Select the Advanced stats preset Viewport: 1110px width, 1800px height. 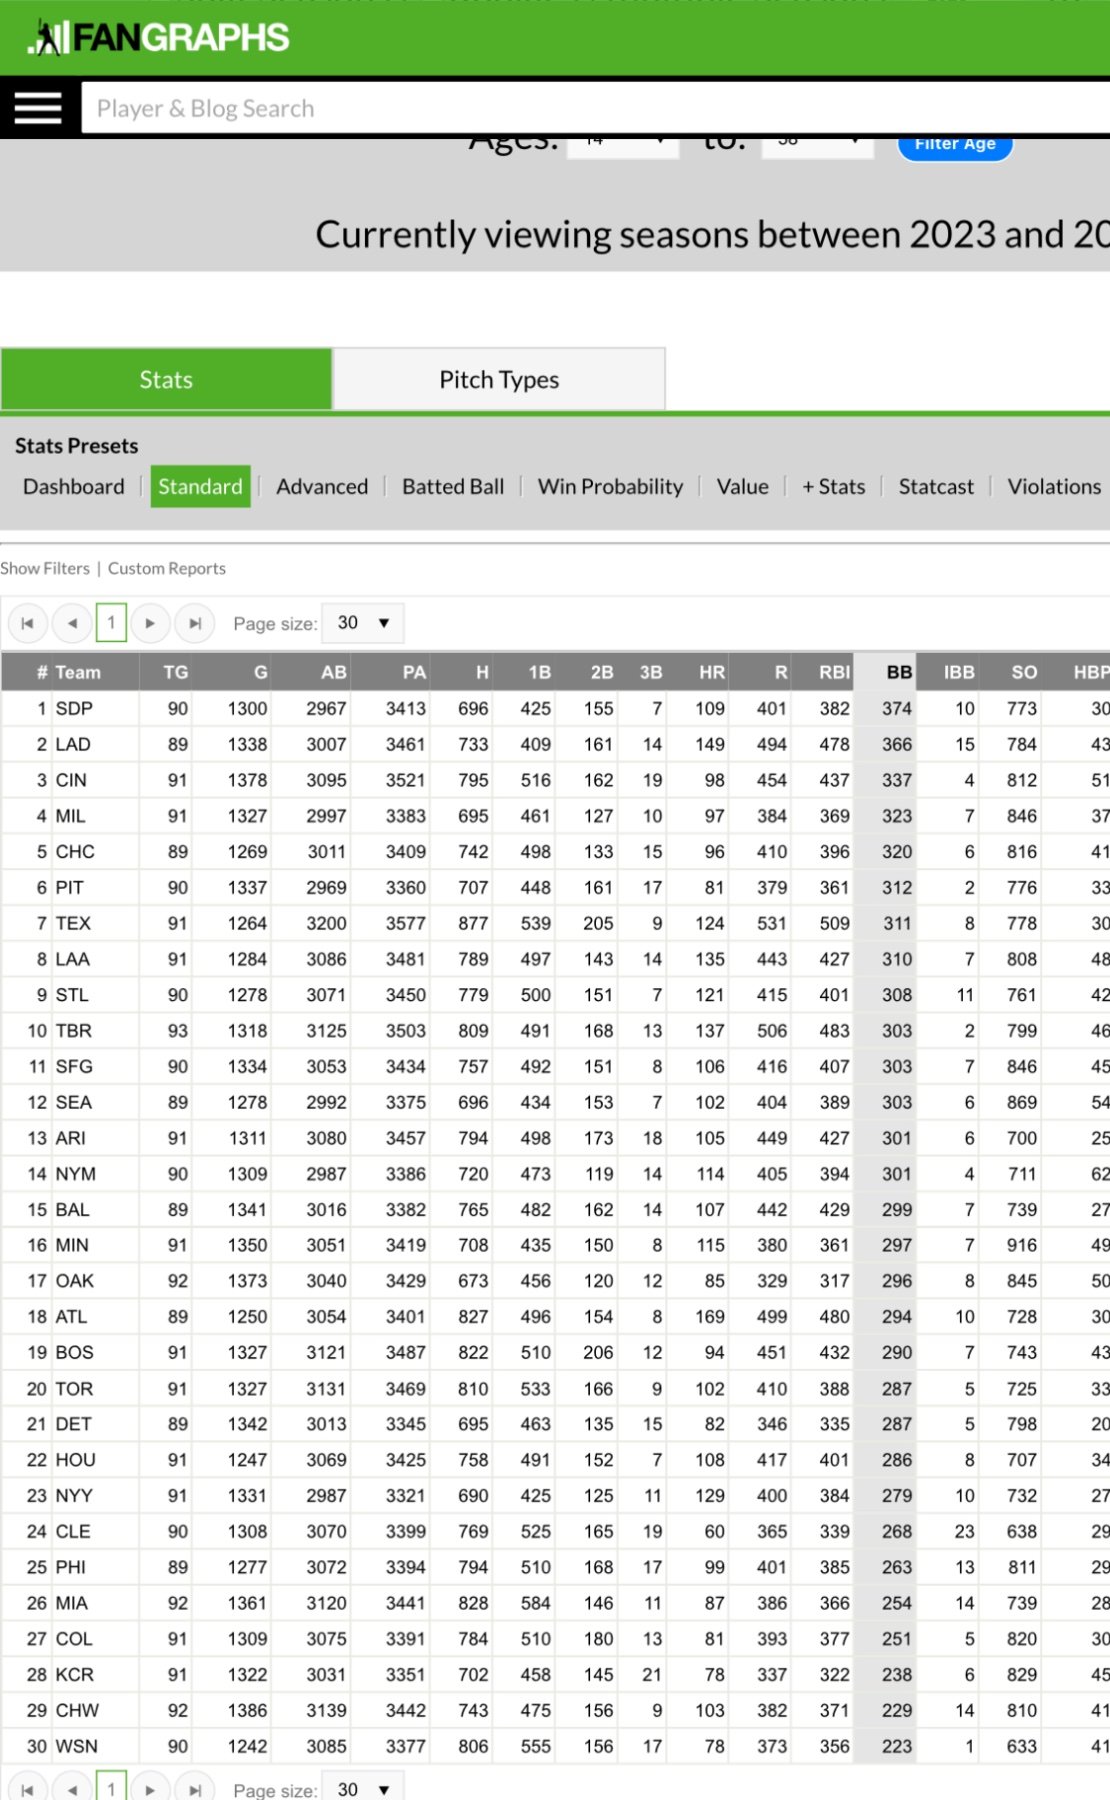tap(322, 487)
